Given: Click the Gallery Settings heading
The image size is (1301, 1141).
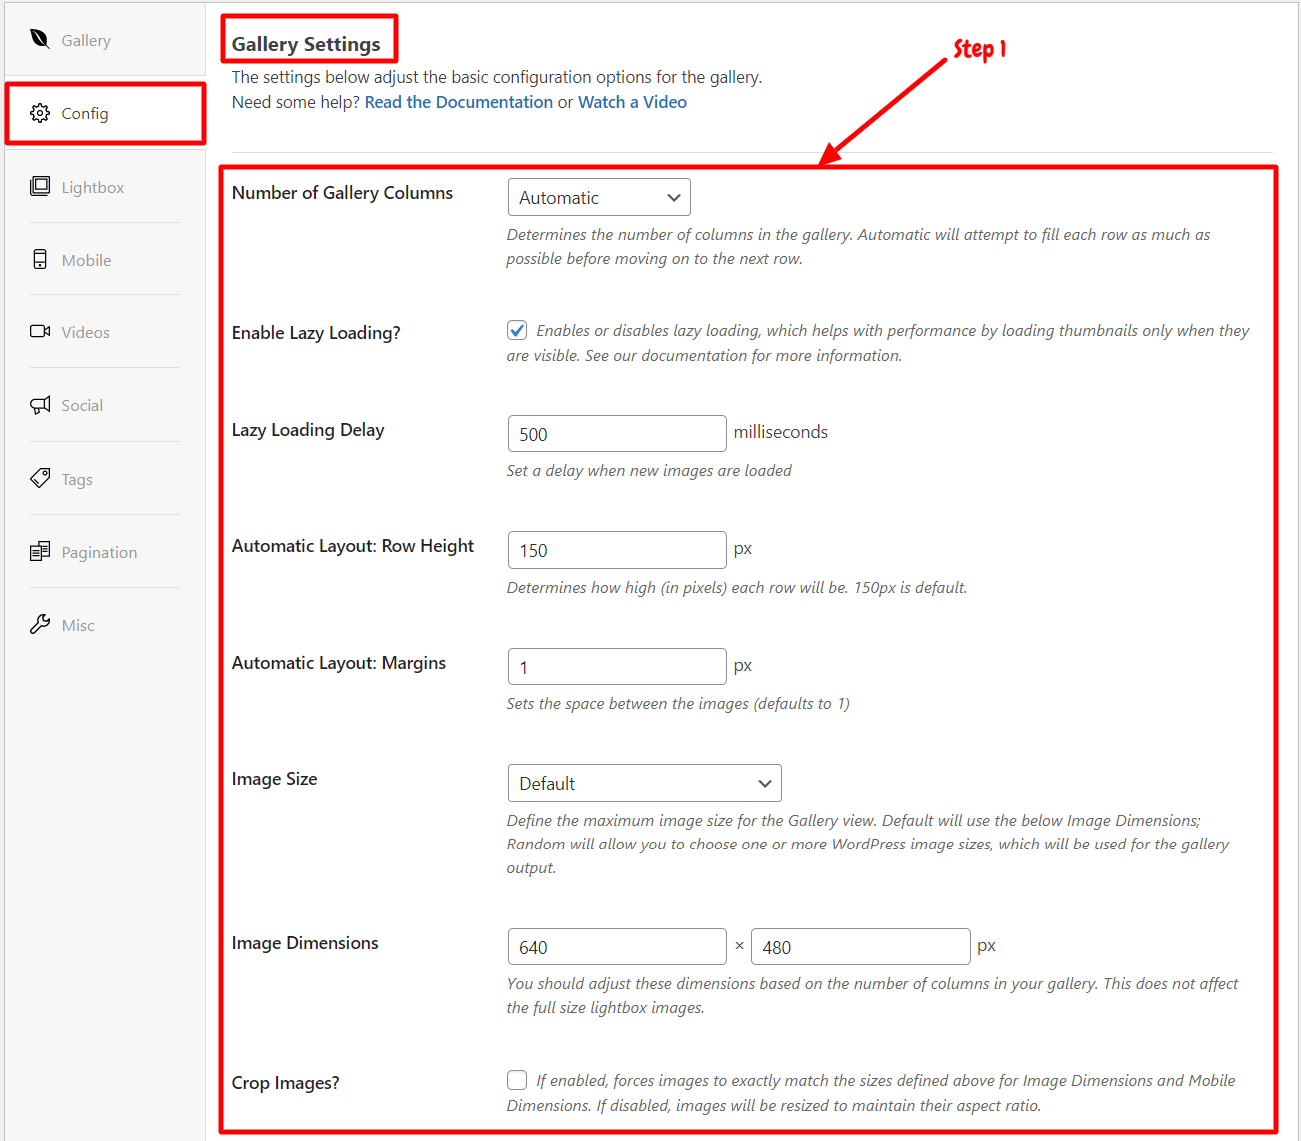Looking at the screenshot, I should click(306, 44).
